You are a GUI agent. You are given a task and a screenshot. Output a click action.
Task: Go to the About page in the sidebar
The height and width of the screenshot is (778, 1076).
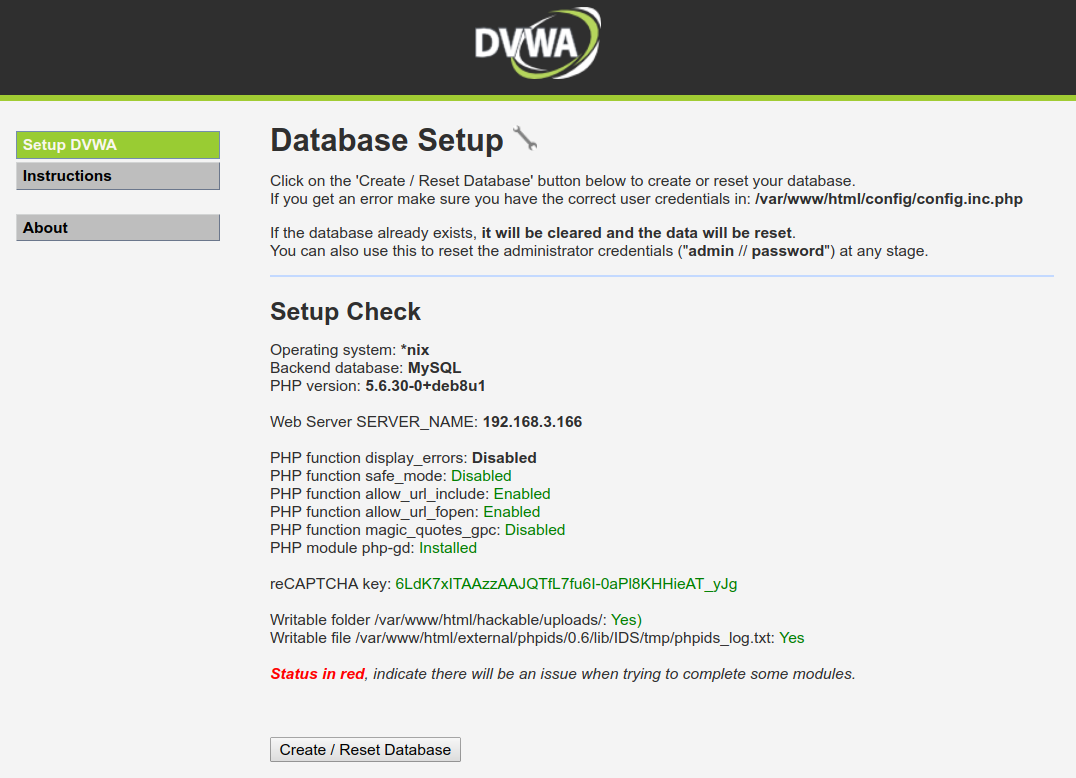(x=118, y=228)
